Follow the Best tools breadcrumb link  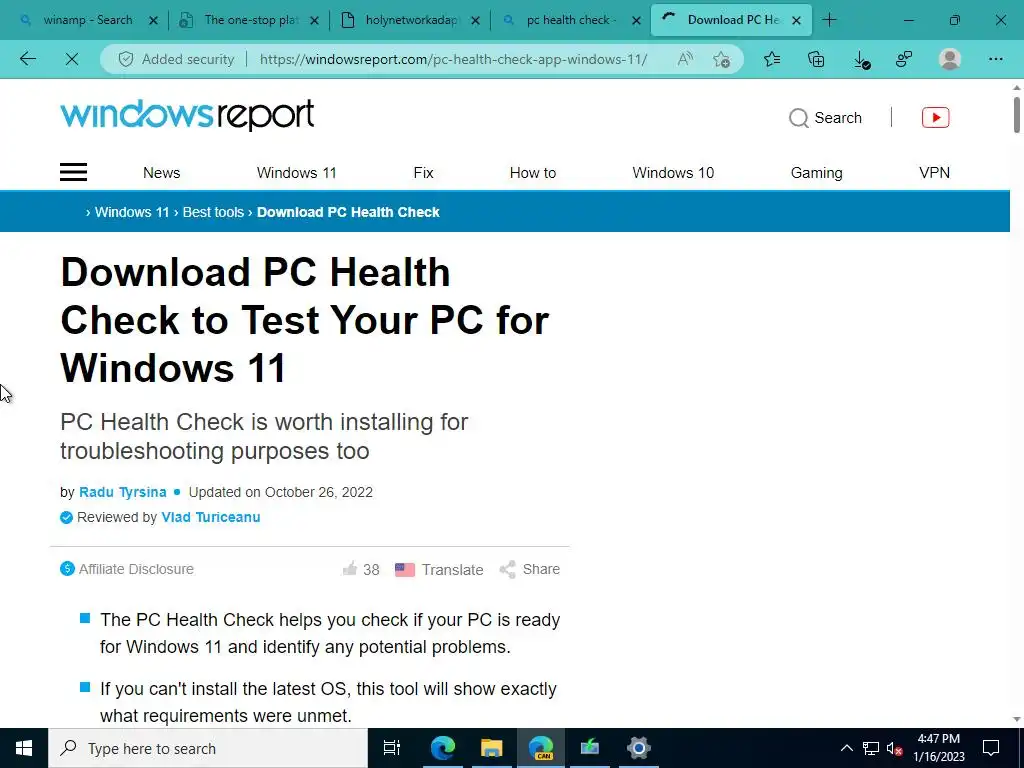pos(213,212)
